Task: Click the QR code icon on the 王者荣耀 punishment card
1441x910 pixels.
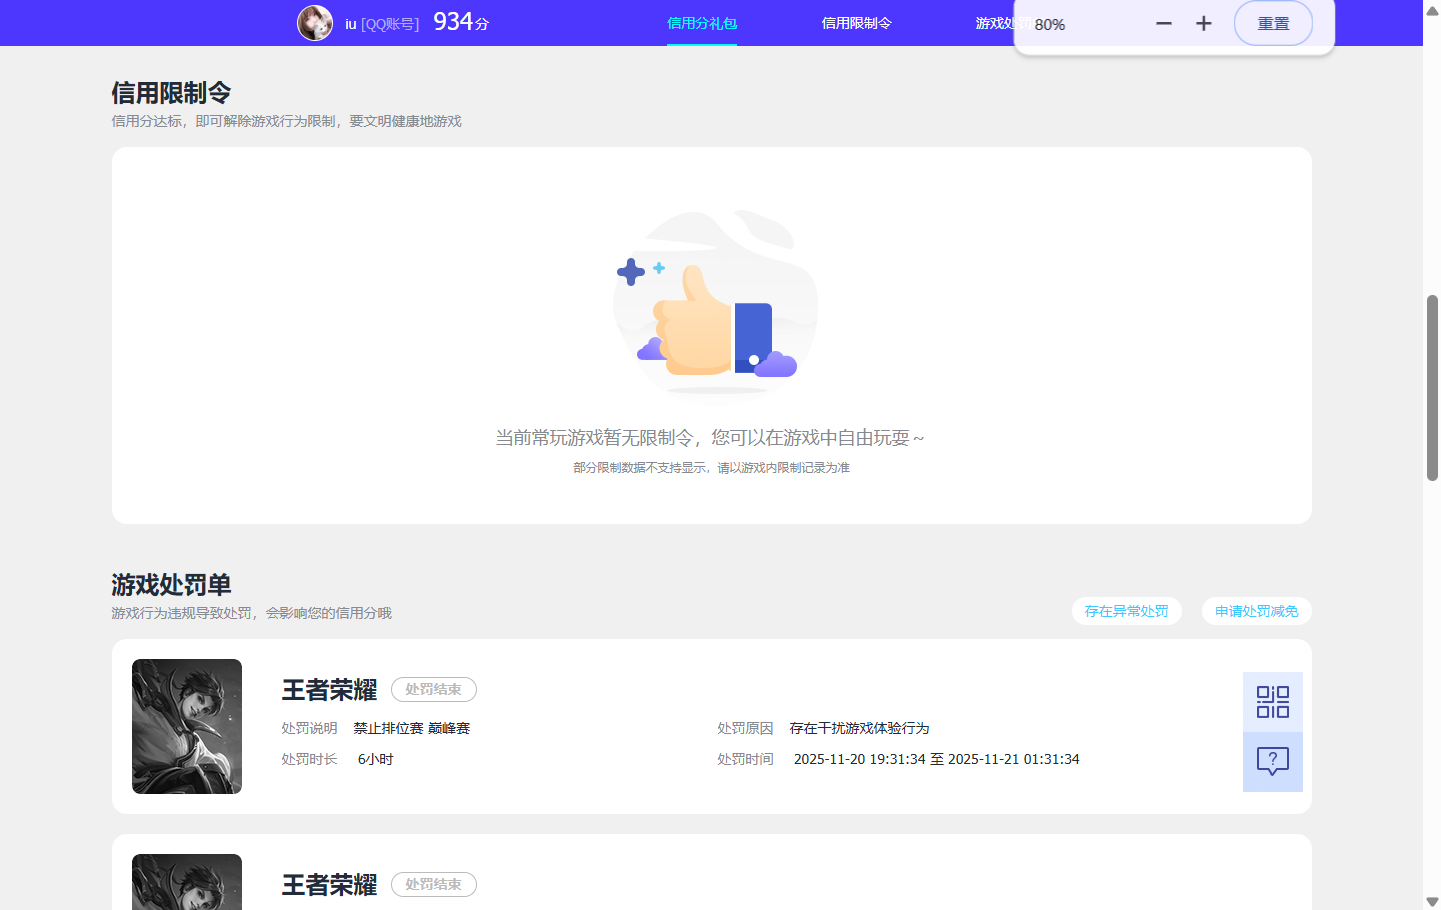Action: [x=1271, y=701]
